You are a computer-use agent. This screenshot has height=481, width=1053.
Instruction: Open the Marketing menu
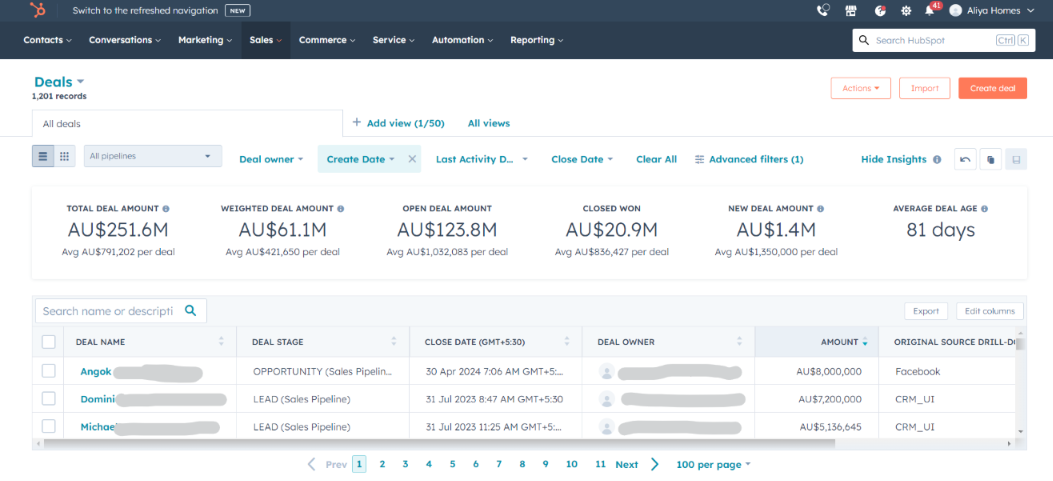(205, 40)
